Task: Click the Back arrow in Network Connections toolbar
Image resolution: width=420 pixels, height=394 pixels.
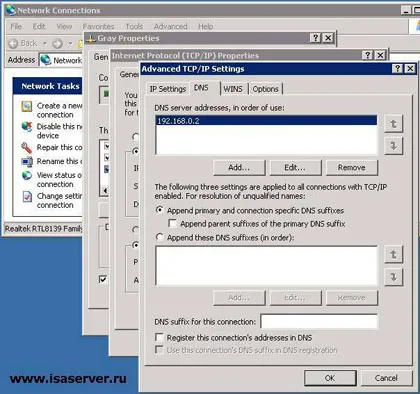Action: tap(13, 43)
